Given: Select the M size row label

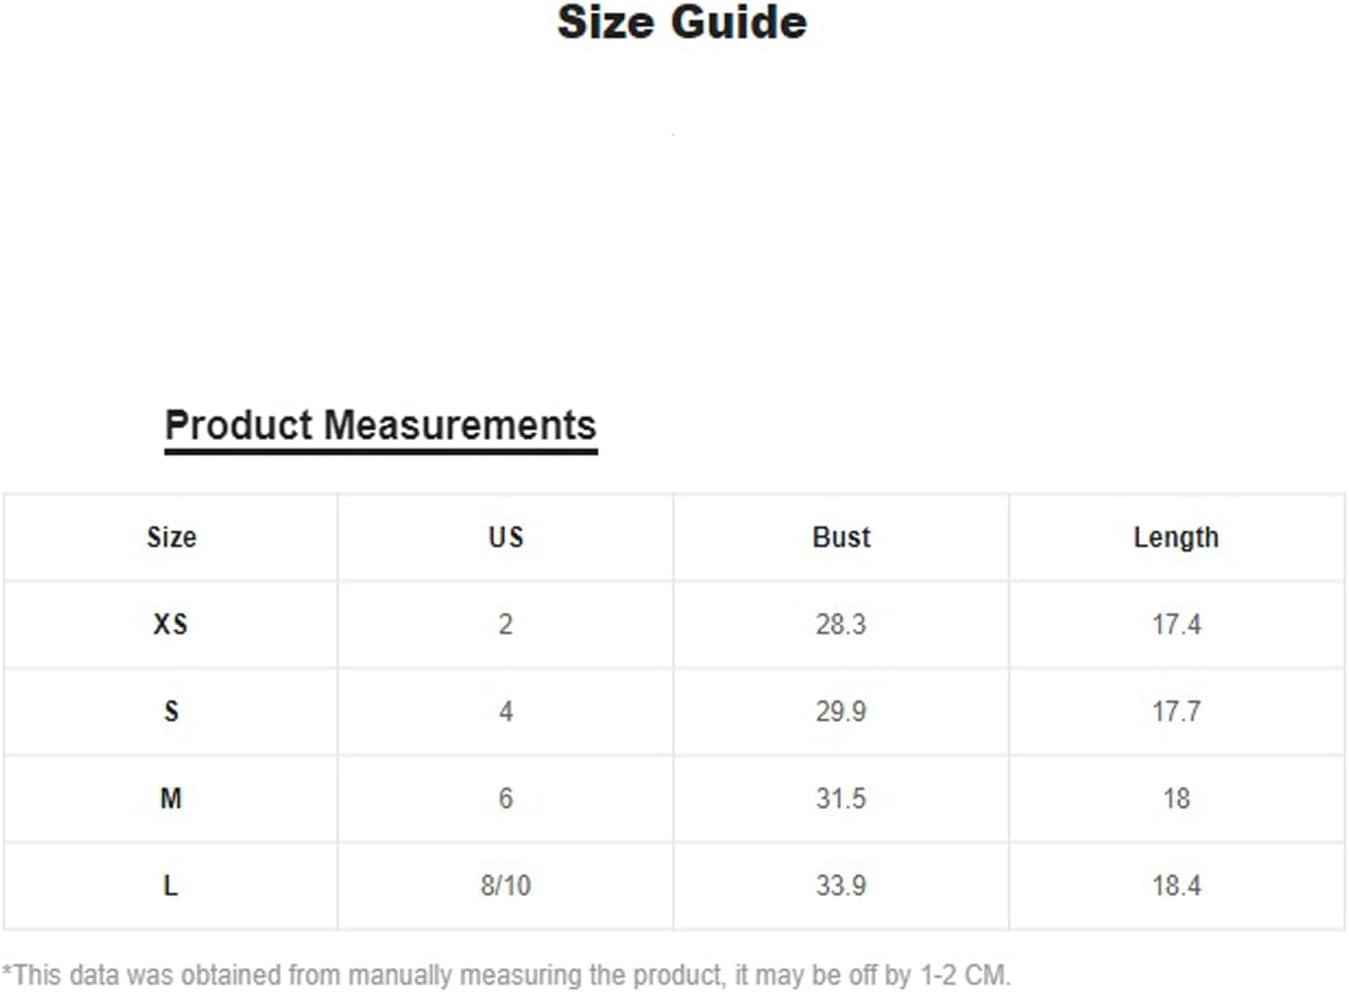Looking at the screenshot, I should tap(171, 798).
